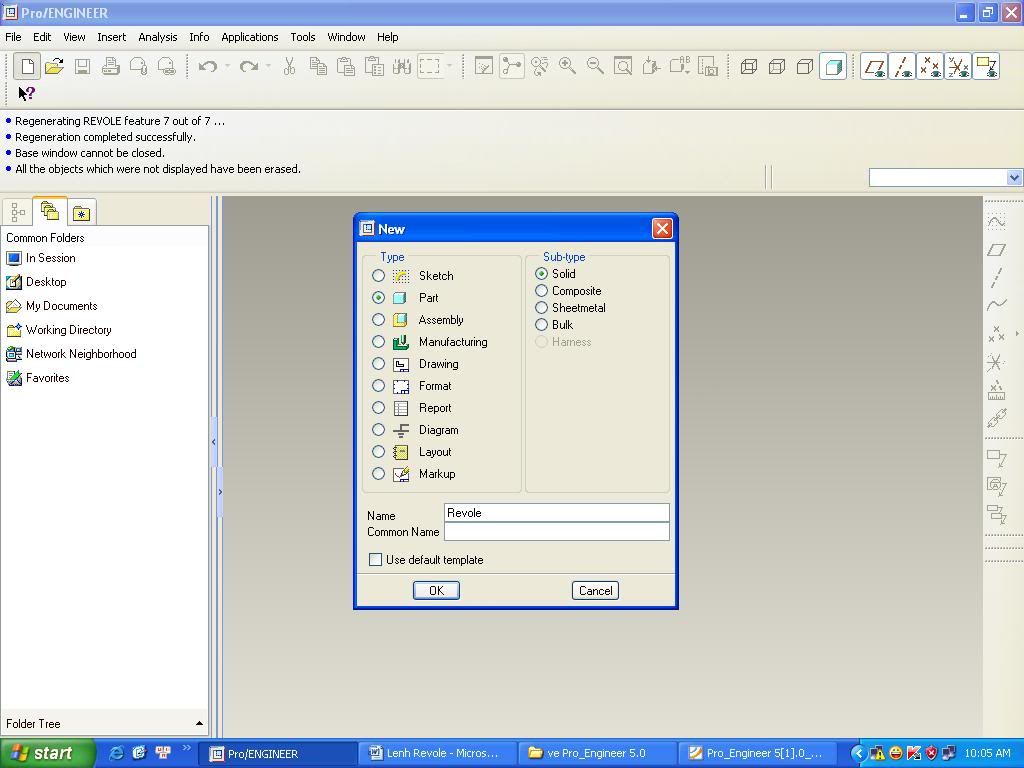Open the Applications menu
This screenshot has width=1024, height=768.
[249, 37]
